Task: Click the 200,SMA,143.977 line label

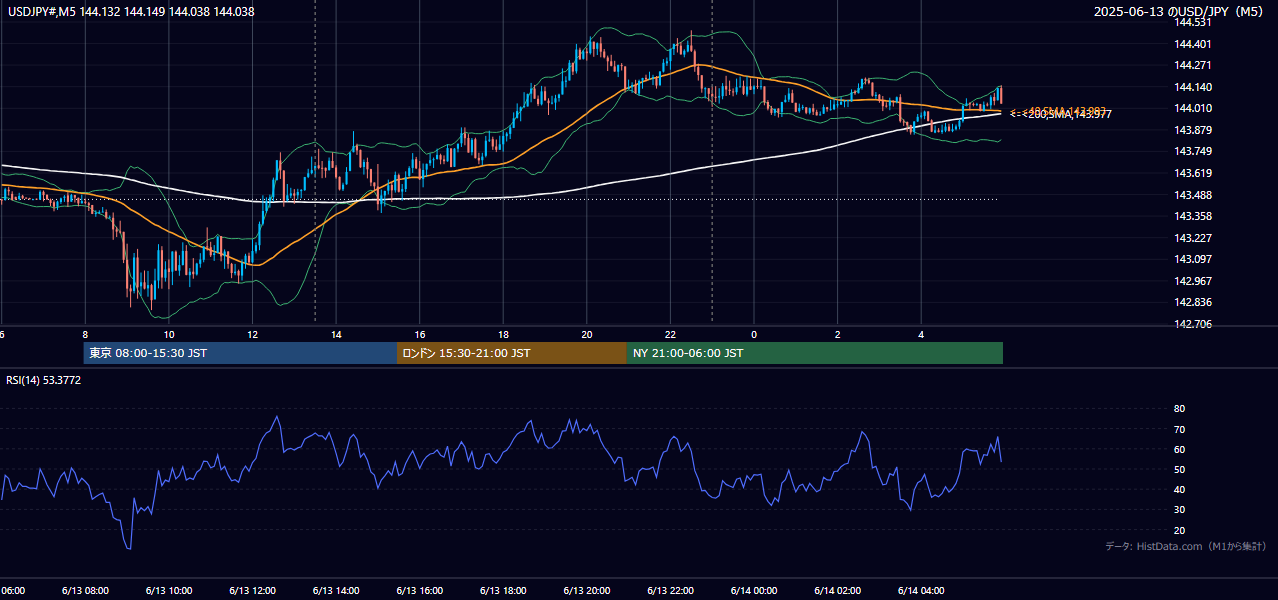Action: (1068, 115)
